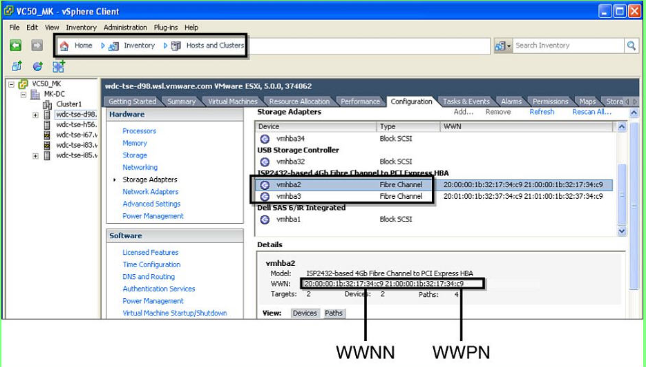Viewport: 647px width, 367px height.
Task: Open the DNS and Routing link
Action: (149, 277)
